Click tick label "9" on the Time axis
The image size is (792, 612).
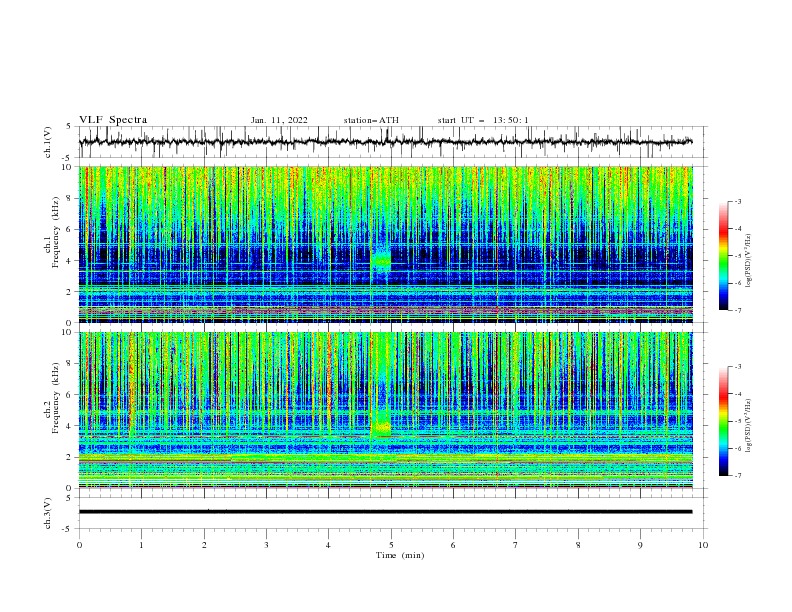[x=640, y=545]
